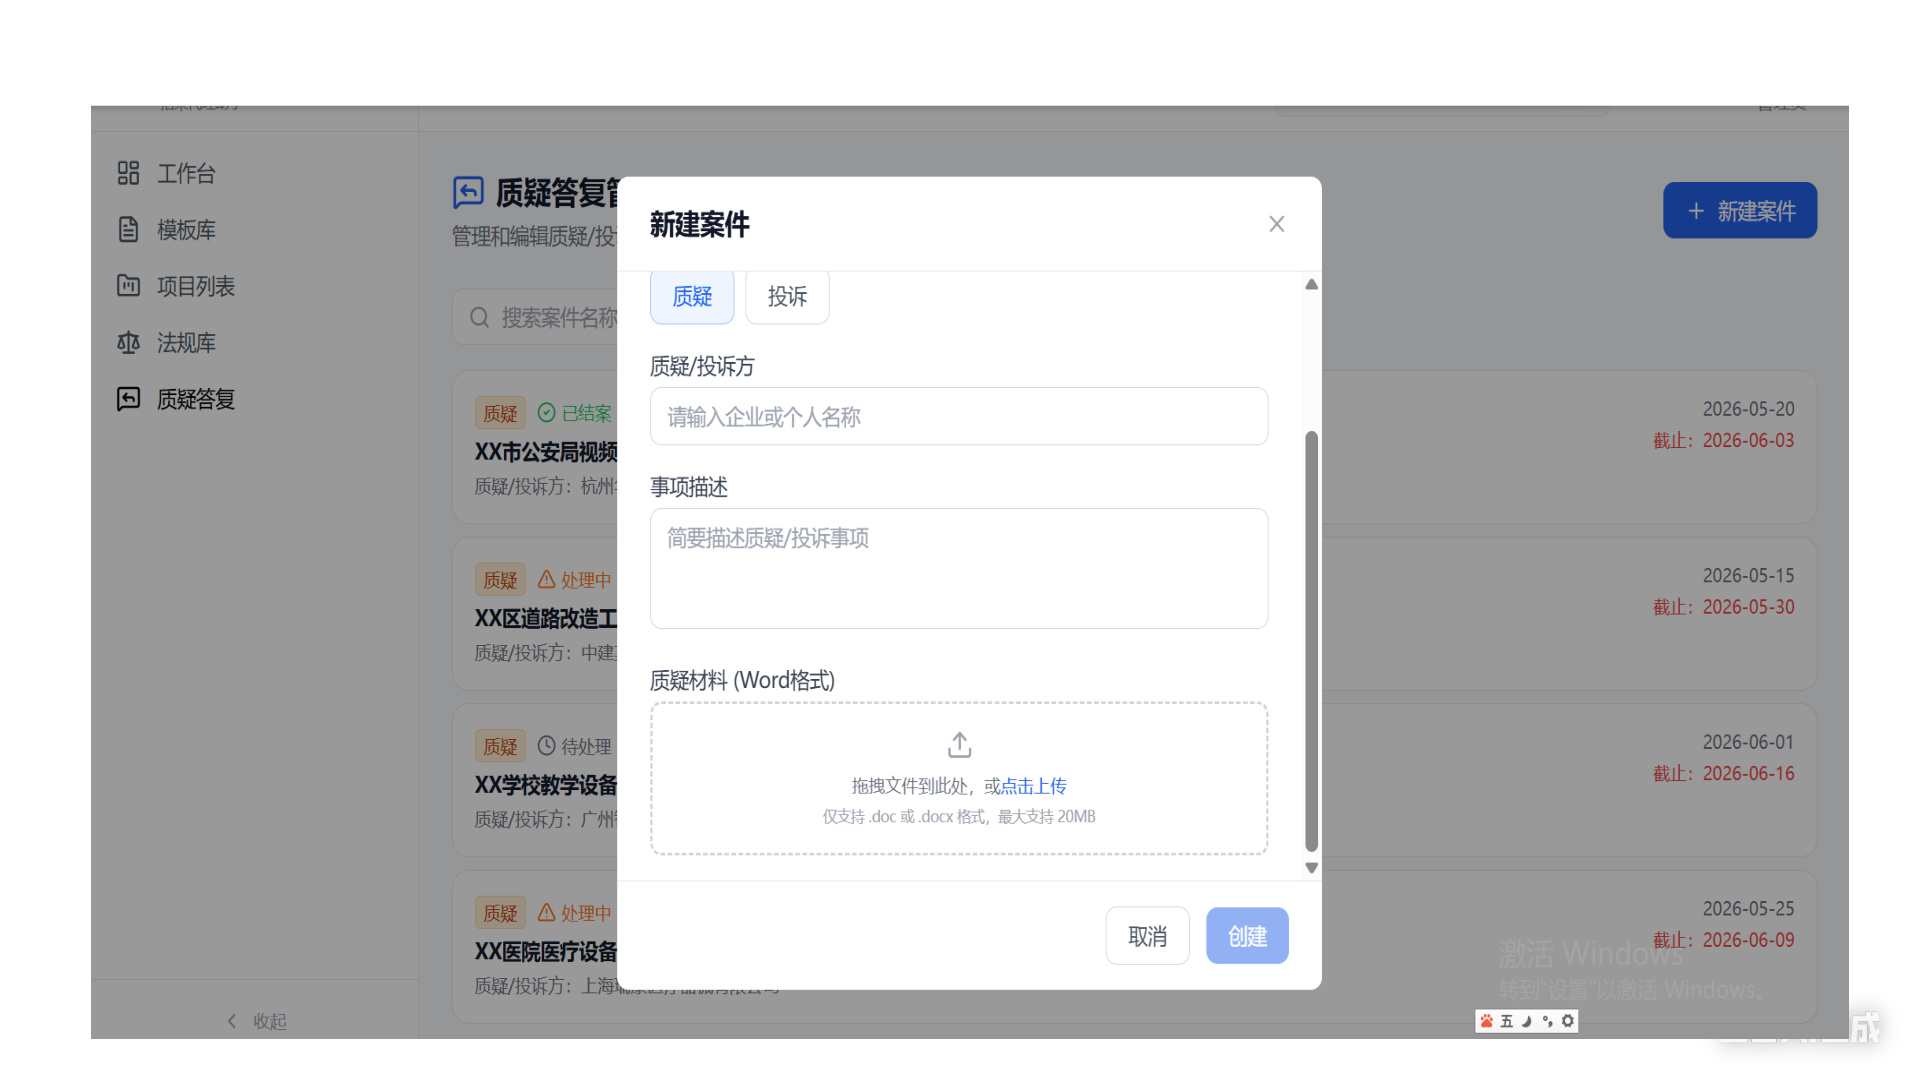Click the page header 质疑答复 reply icon

(x=468, y=192)
